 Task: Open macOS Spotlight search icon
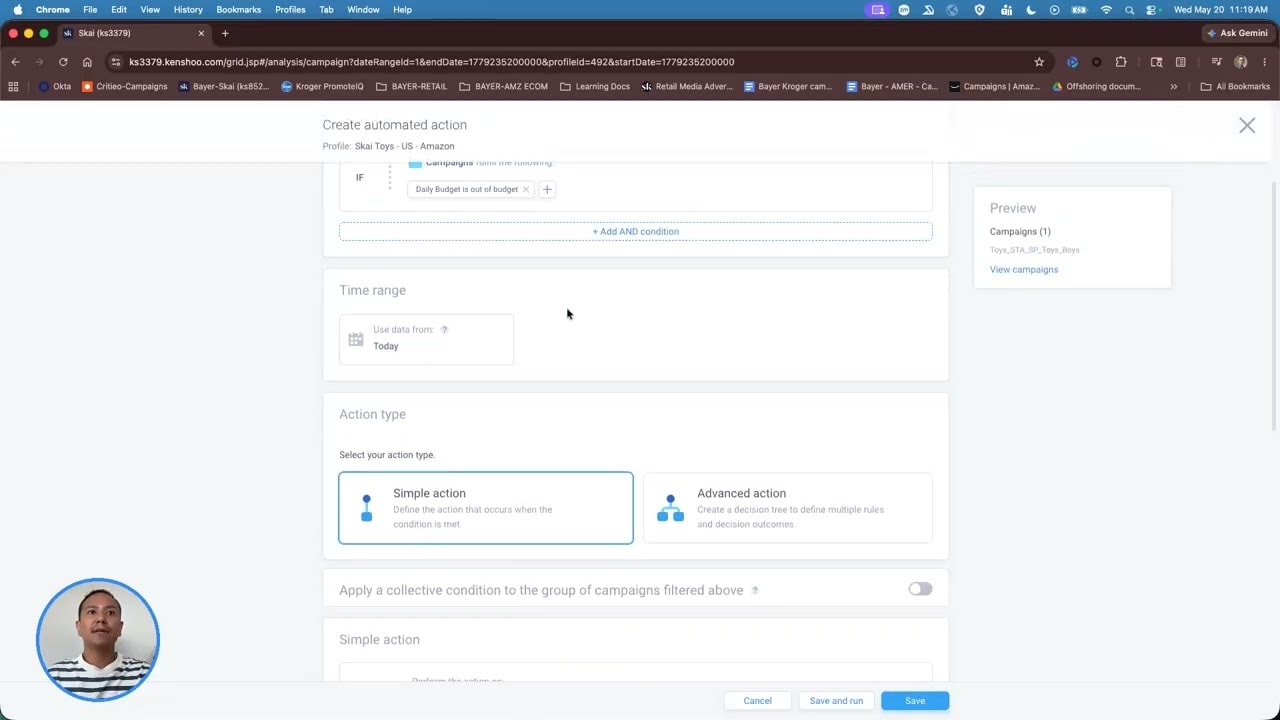[1130, 10]
